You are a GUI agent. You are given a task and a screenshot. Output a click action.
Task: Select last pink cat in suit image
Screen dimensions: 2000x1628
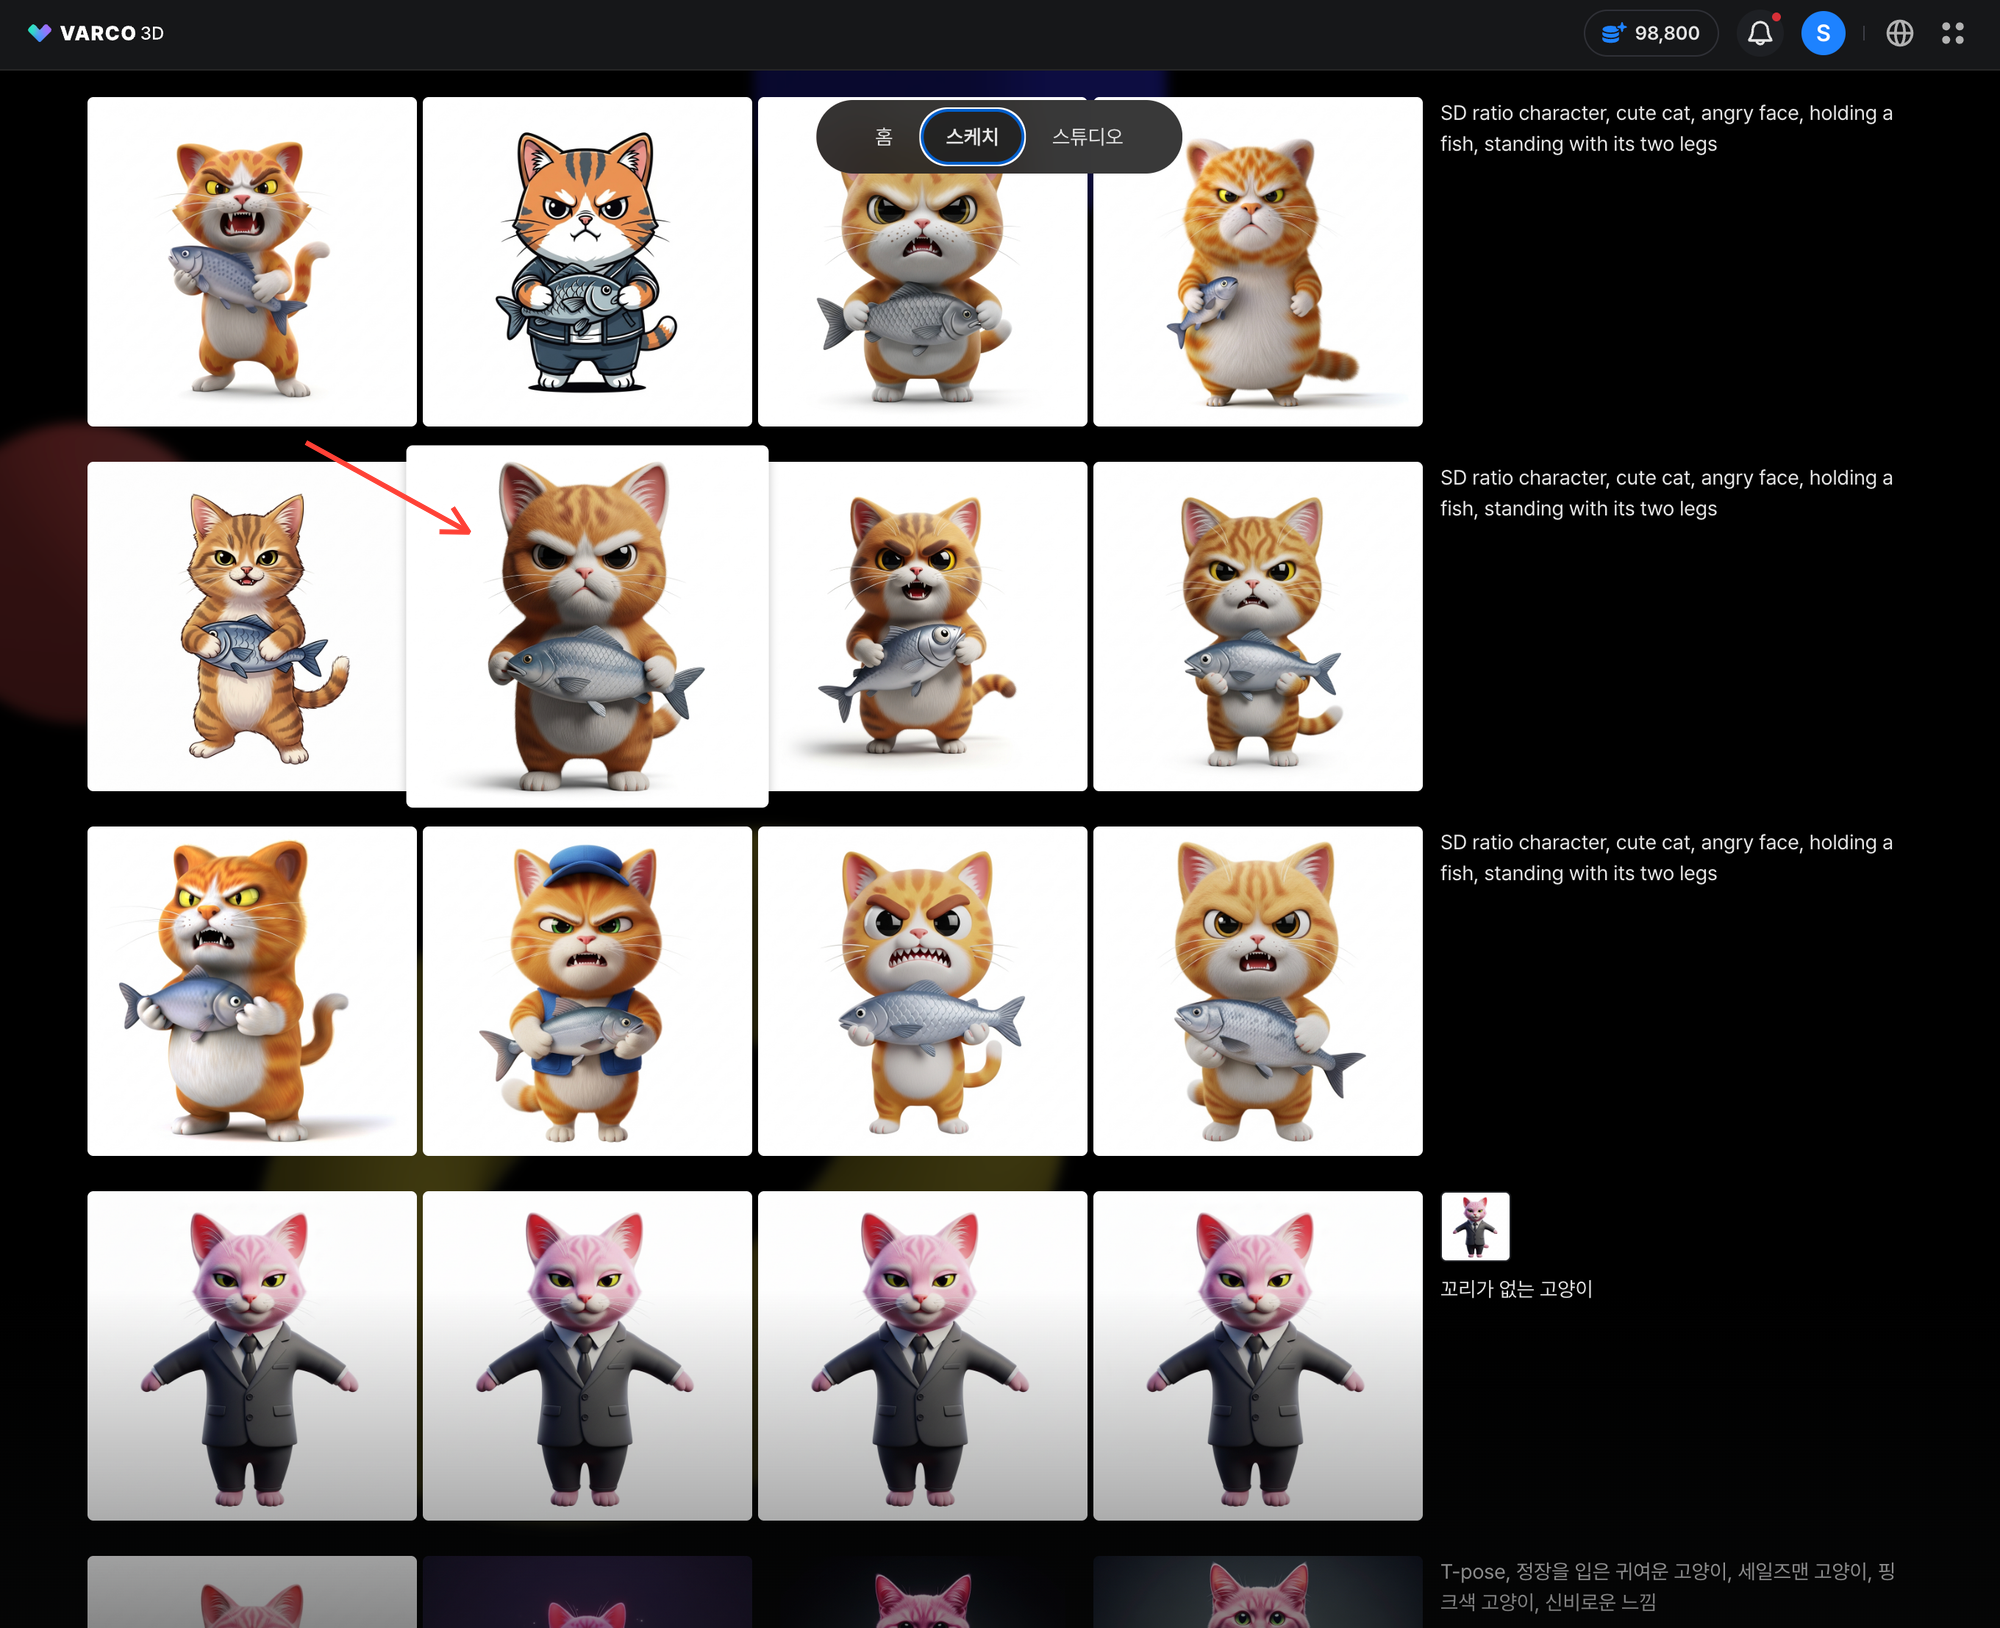click(1257, 1355)
